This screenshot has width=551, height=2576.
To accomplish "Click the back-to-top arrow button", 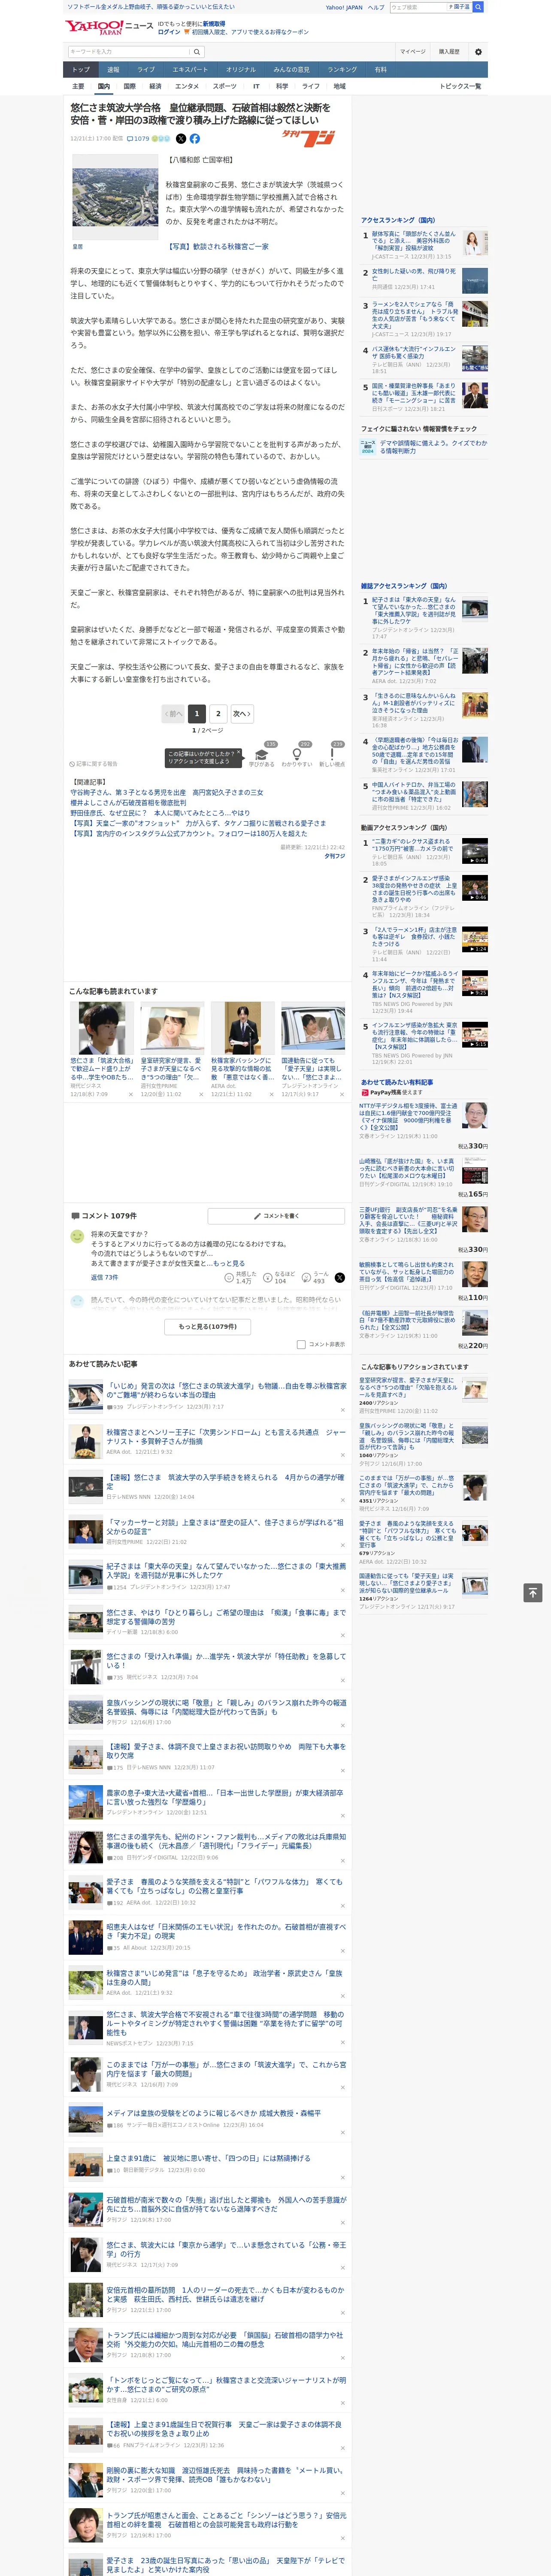I will [x=533, y=1593].
